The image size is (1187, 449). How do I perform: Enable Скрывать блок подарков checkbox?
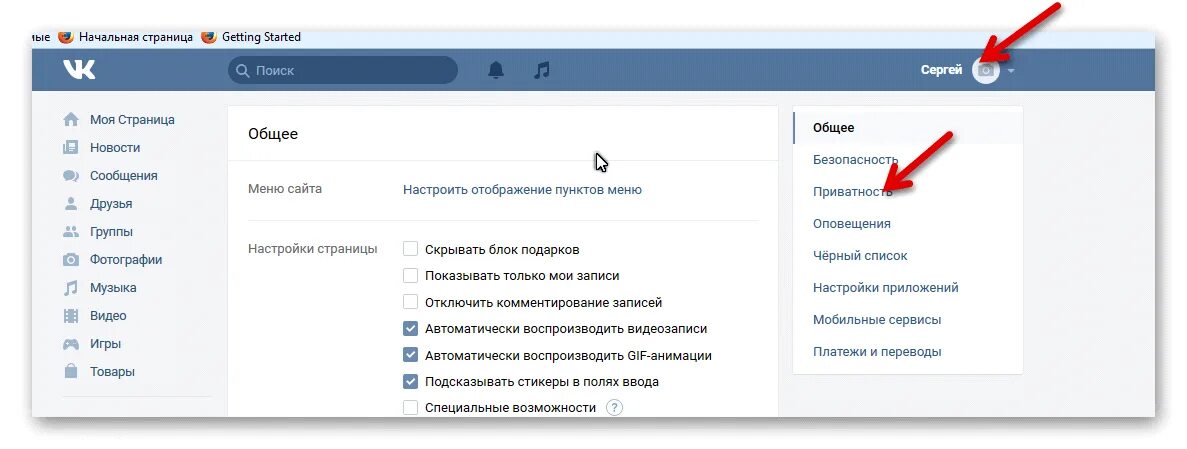pyautogui.click(x=410, y=249)
